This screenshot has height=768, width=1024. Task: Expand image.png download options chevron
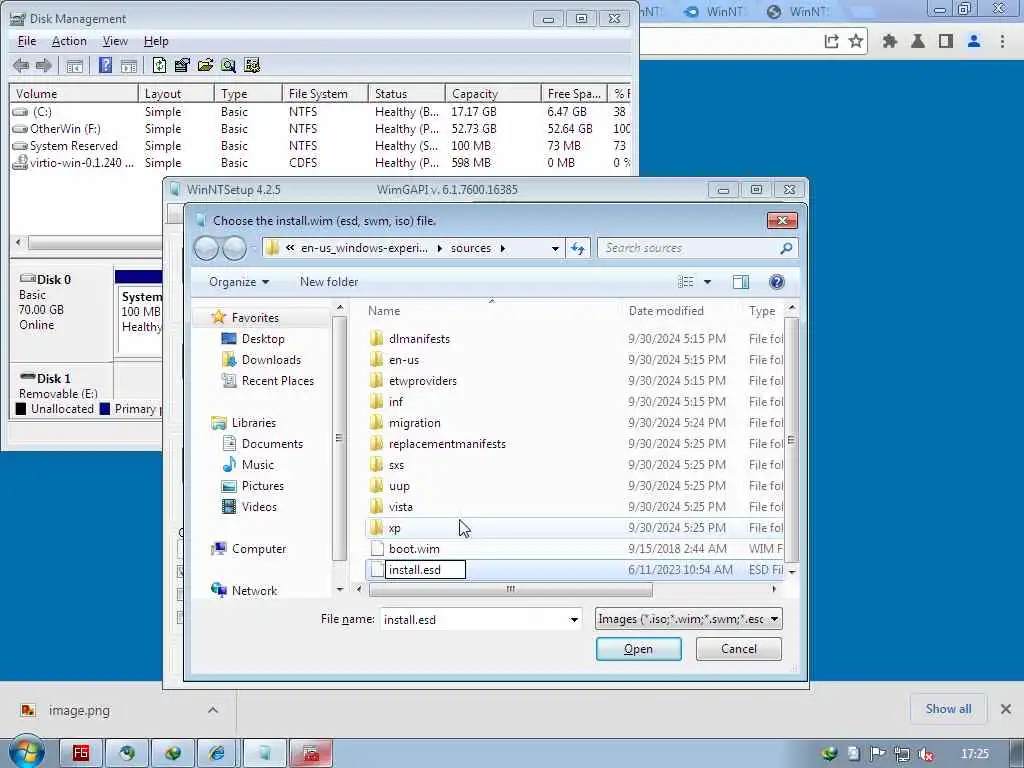213,710
